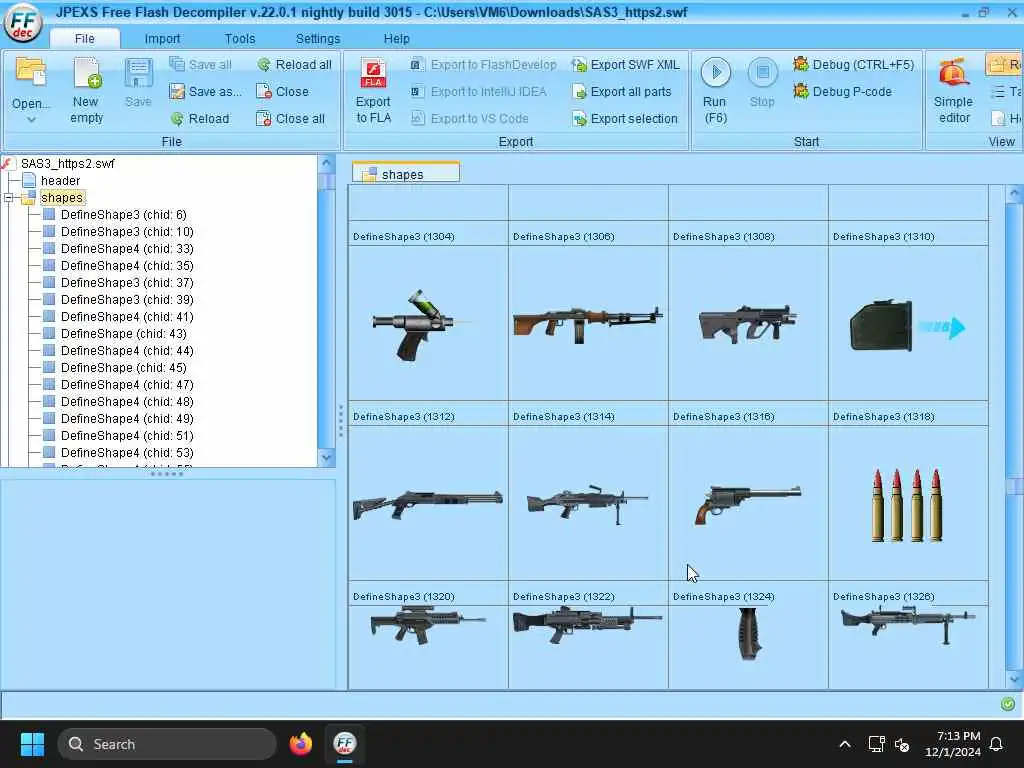Image resolution: width=1024 pixels, height=768 pixels.
Task: Open DefineShape3 (1324) grip thumbnail
Action: (748, 647)
